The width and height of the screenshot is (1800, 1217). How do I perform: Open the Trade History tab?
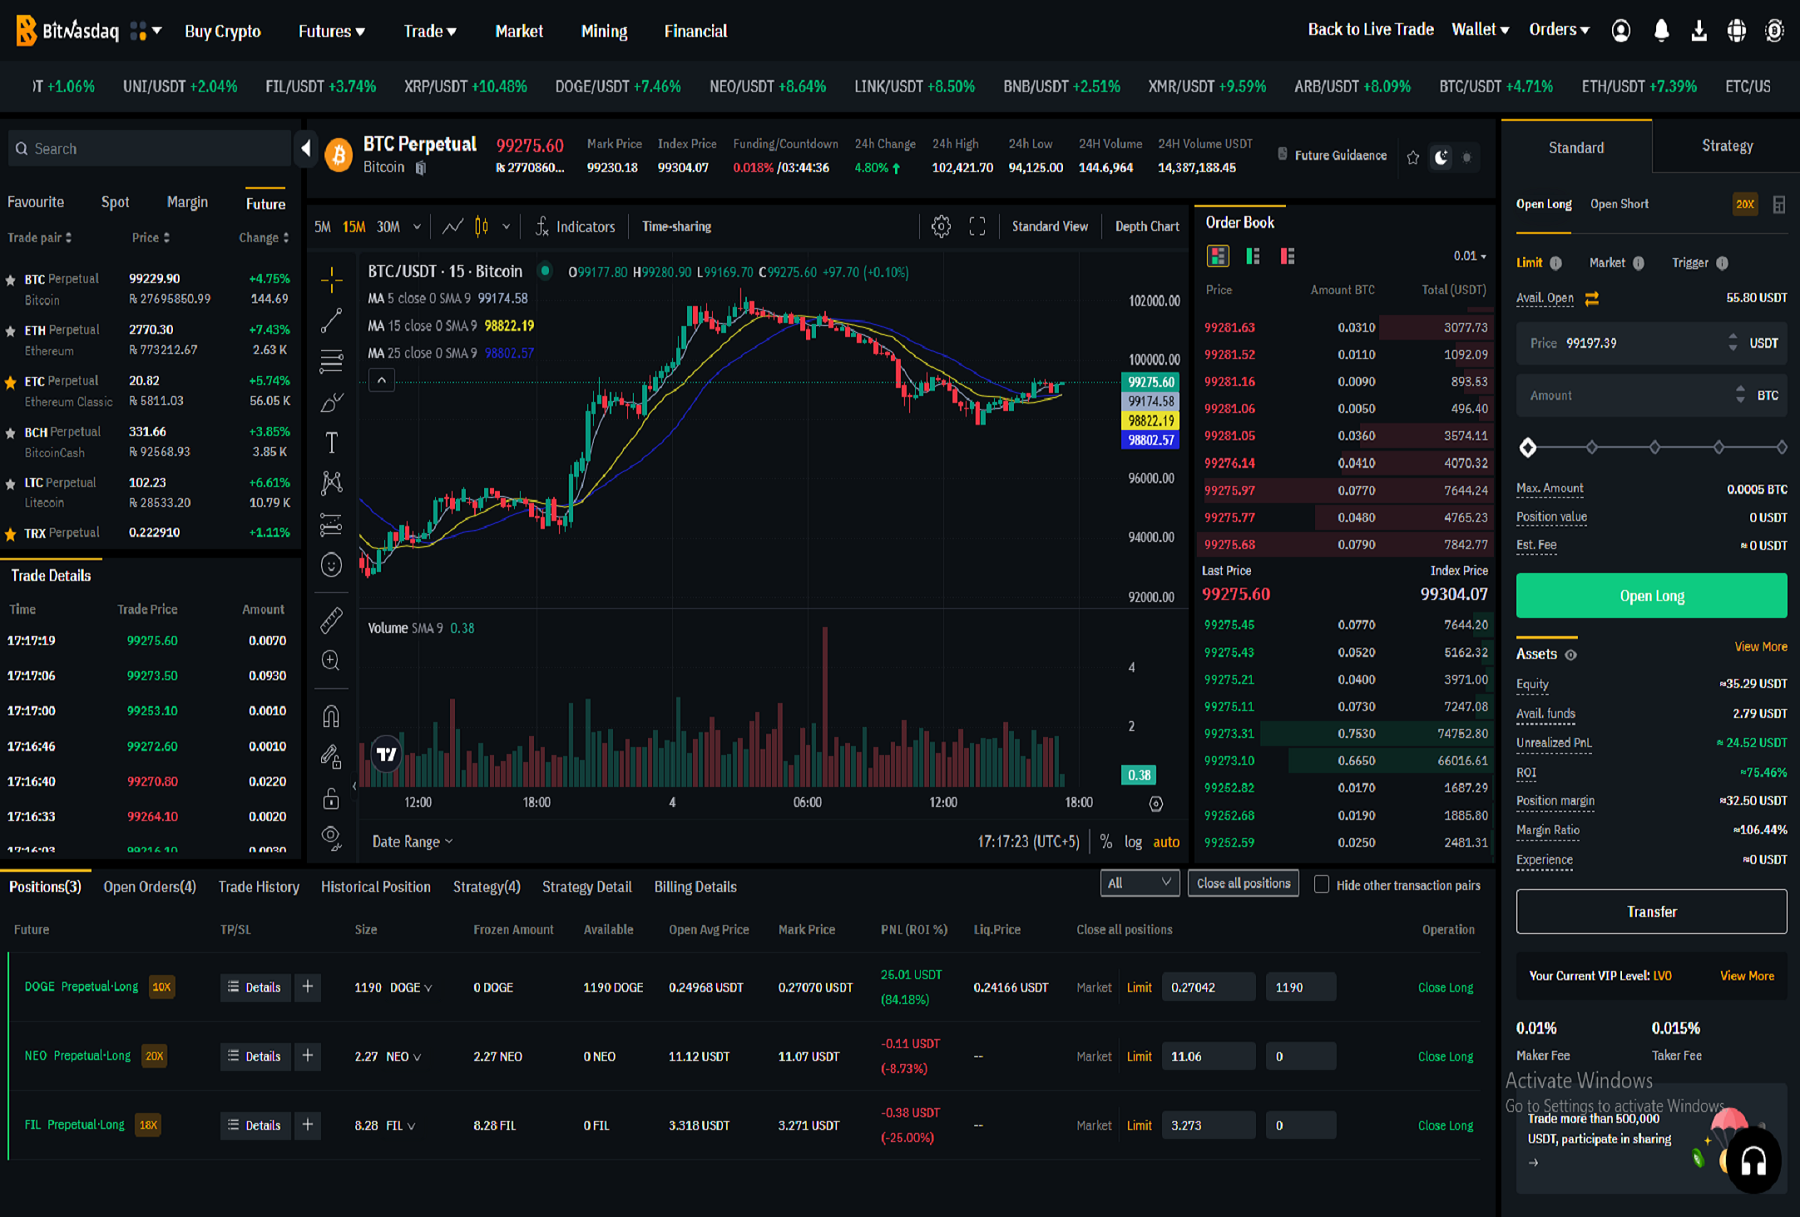click(x=258, y=887)
